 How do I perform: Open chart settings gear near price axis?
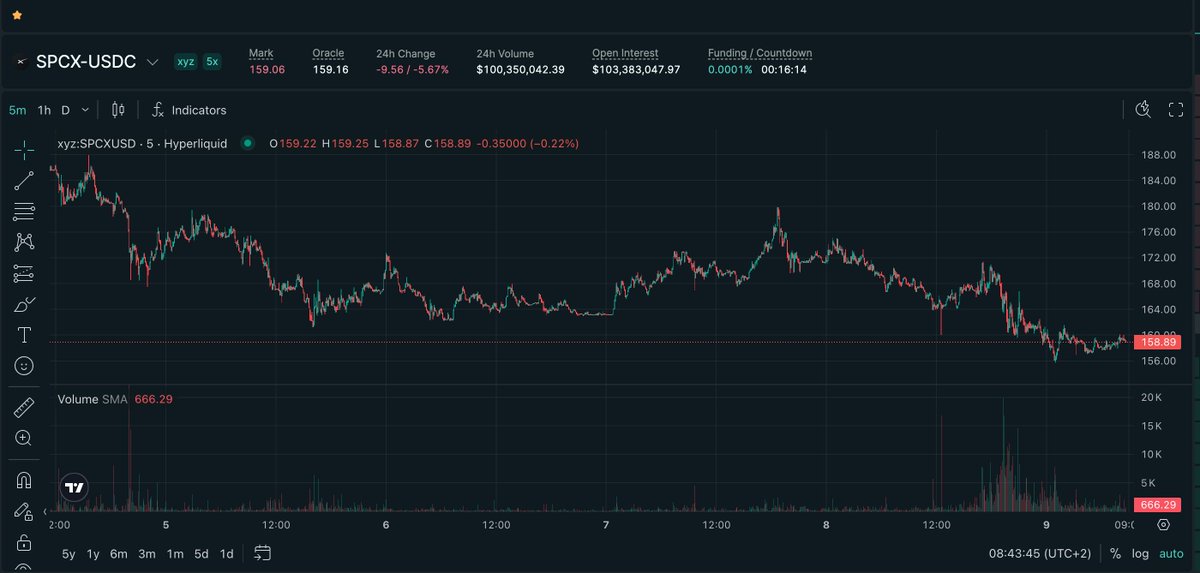click(1164, 525)
